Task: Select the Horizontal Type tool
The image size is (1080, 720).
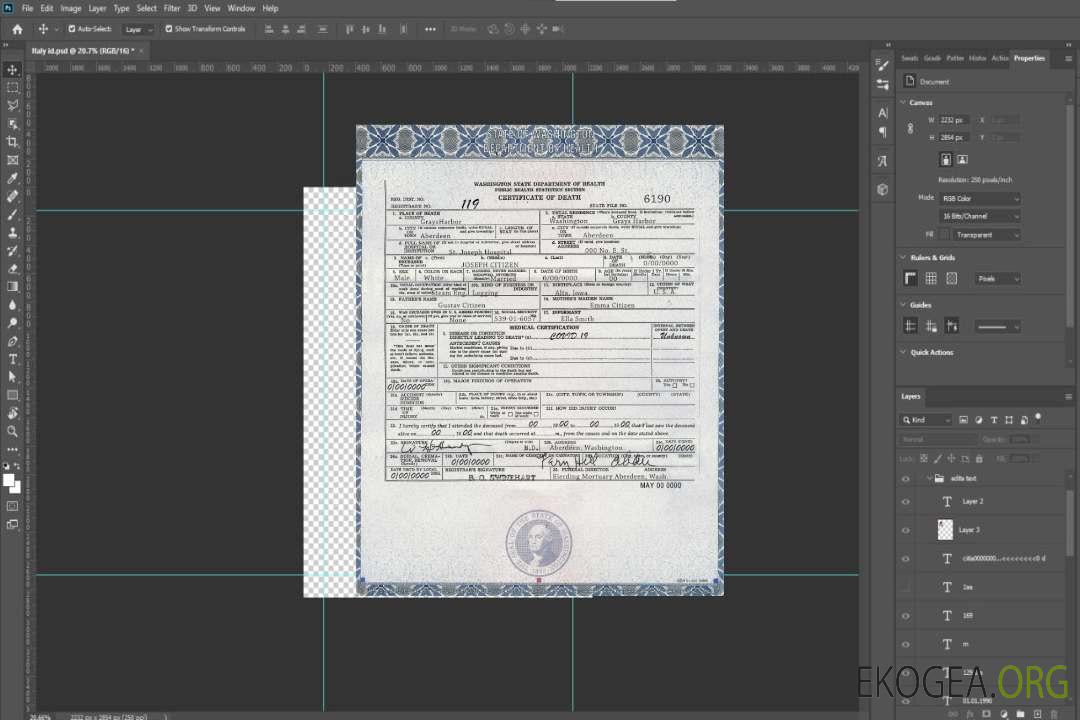Action: point(12,359)
